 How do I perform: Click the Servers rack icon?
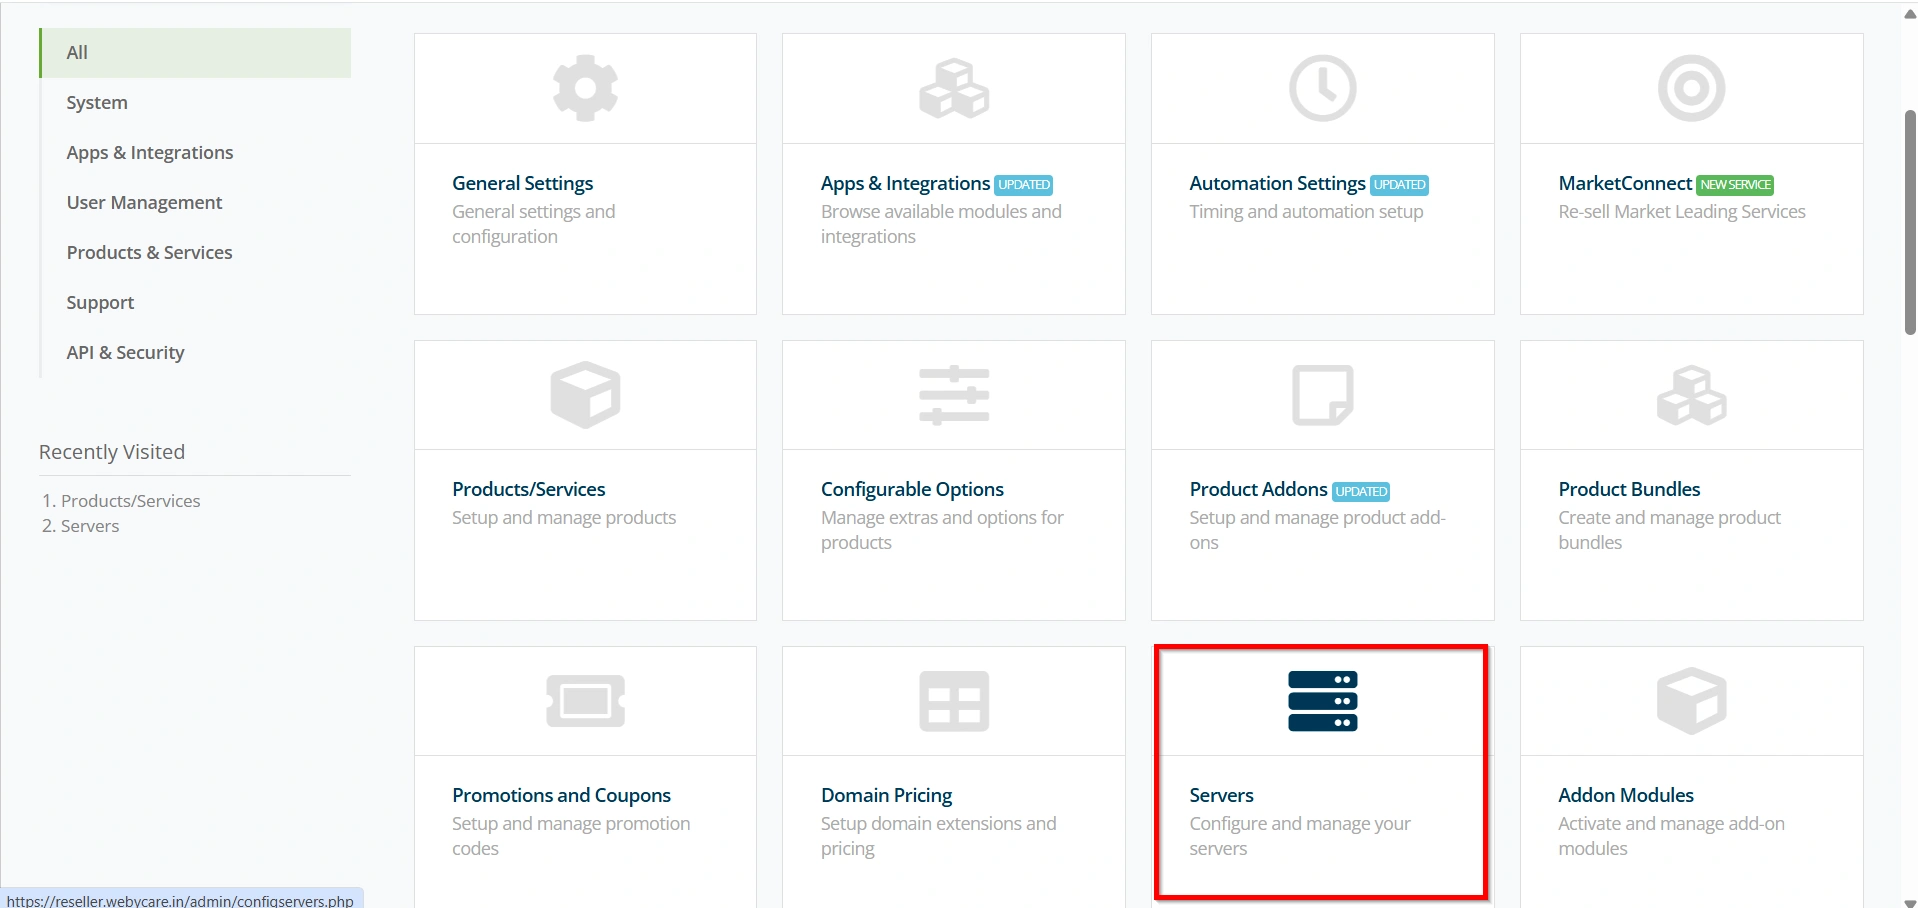pyautogui.click(x=1322, y=701)
